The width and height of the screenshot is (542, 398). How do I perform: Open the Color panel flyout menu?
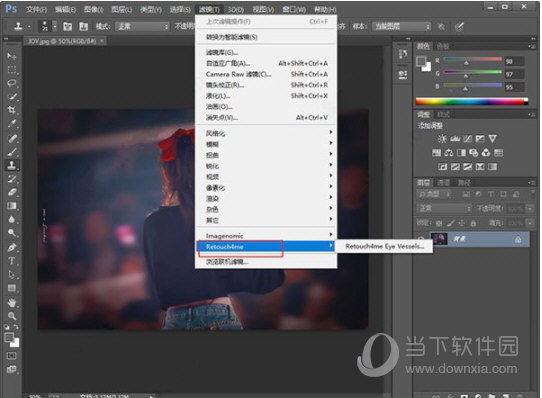(x=531, y=46)
